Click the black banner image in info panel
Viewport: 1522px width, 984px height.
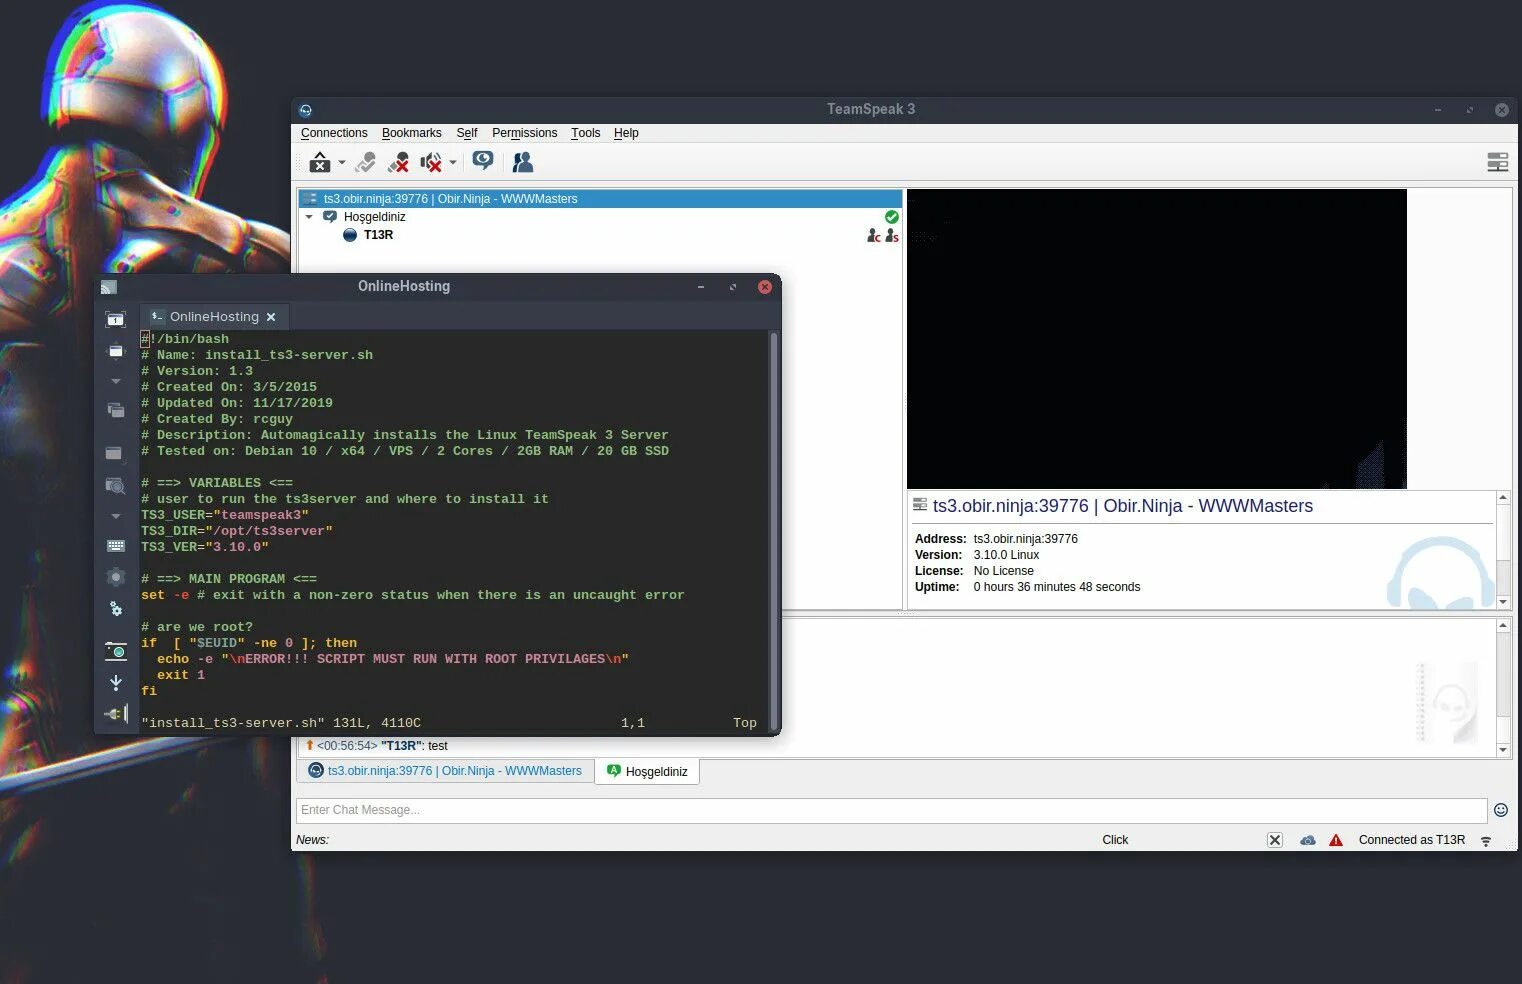coord(1156,339)
